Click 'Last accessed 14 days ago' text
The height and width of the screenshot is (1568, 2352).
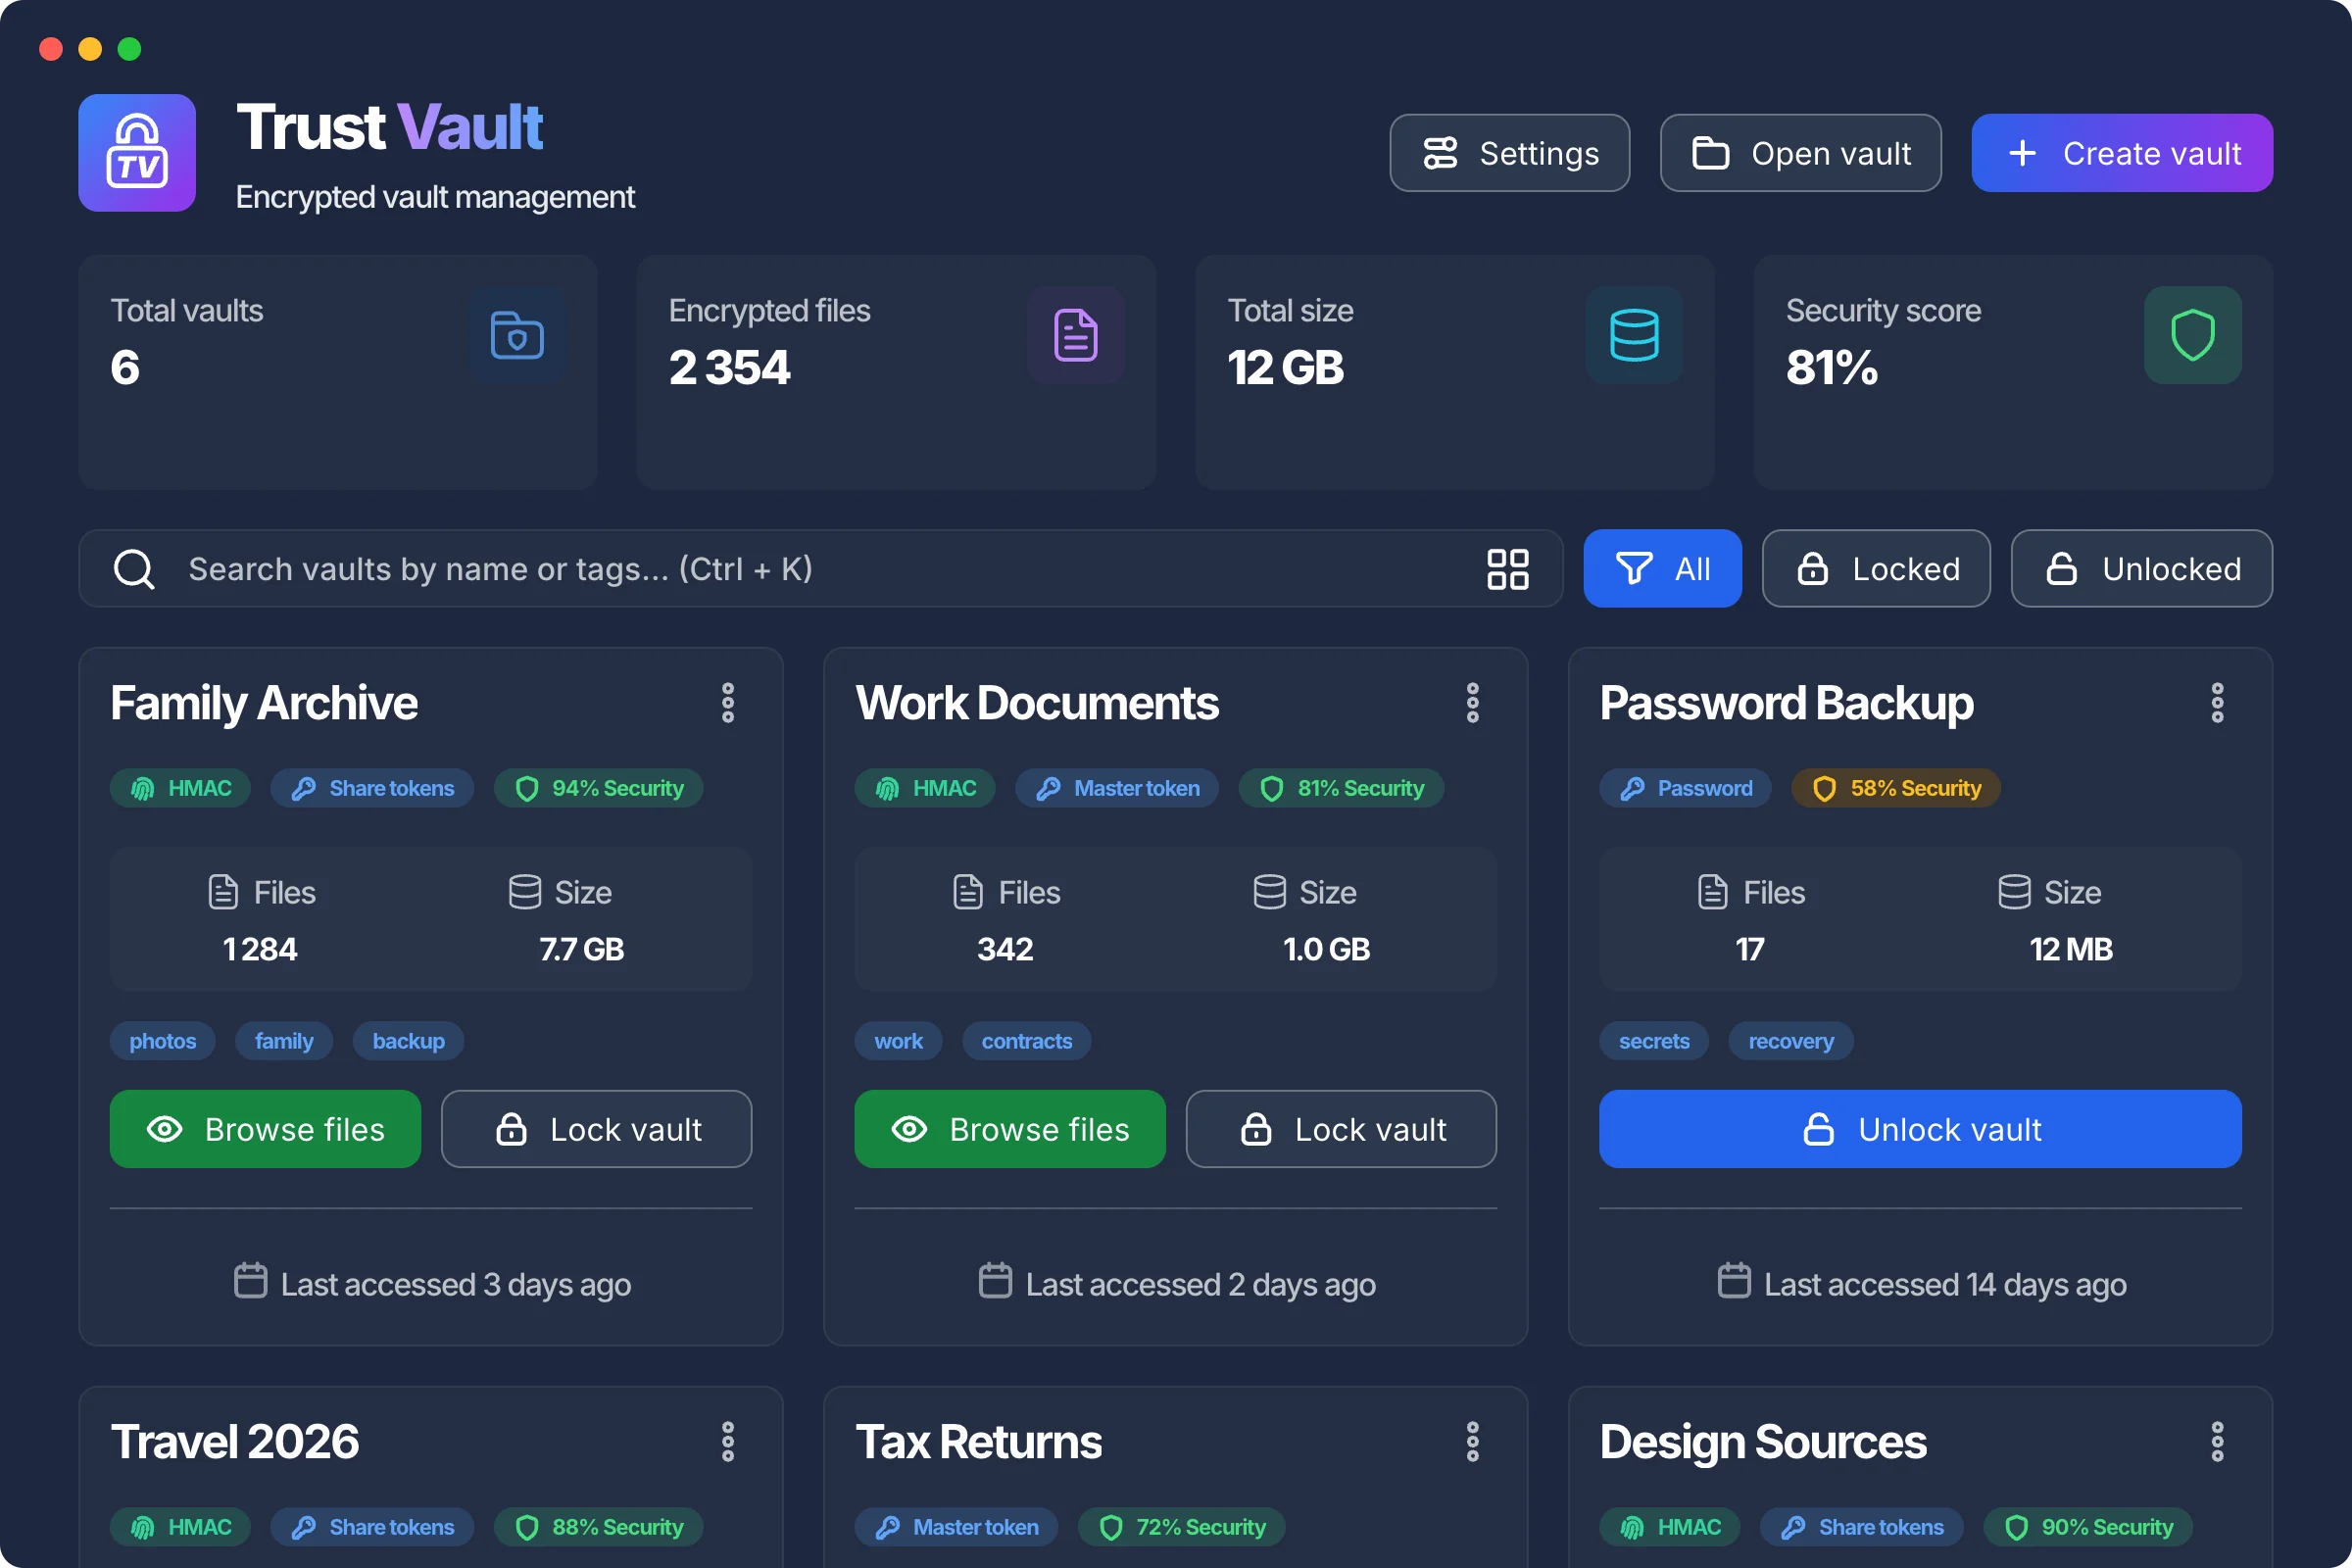(x=1945, y=1285)
